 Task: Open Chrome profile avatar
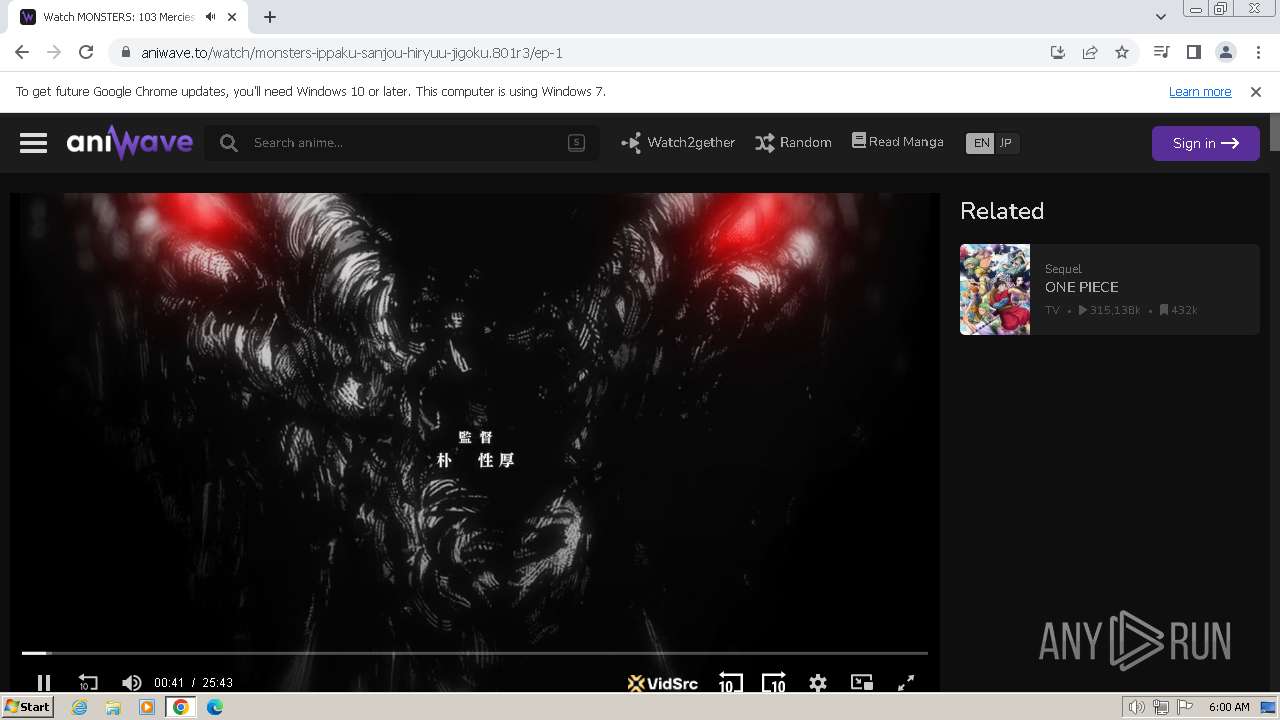pyautogui.click(x=1225, y=52)
